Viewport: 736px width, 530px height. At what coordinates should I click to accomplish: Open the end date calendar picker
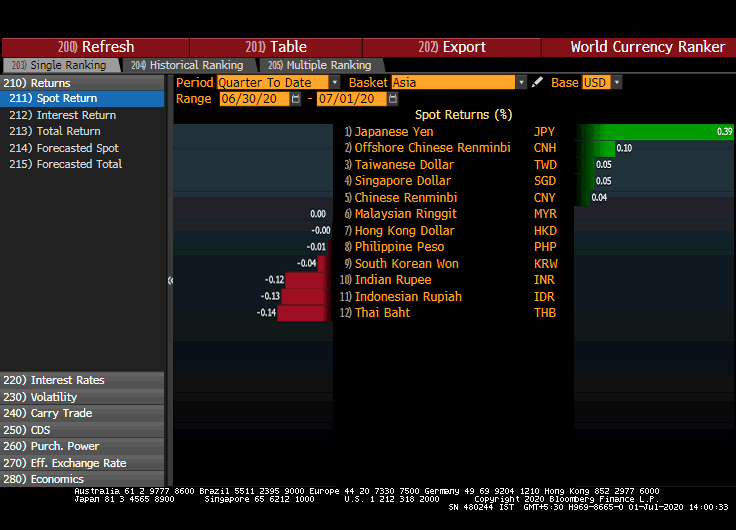pyautogui.click(x=393, y=99)
